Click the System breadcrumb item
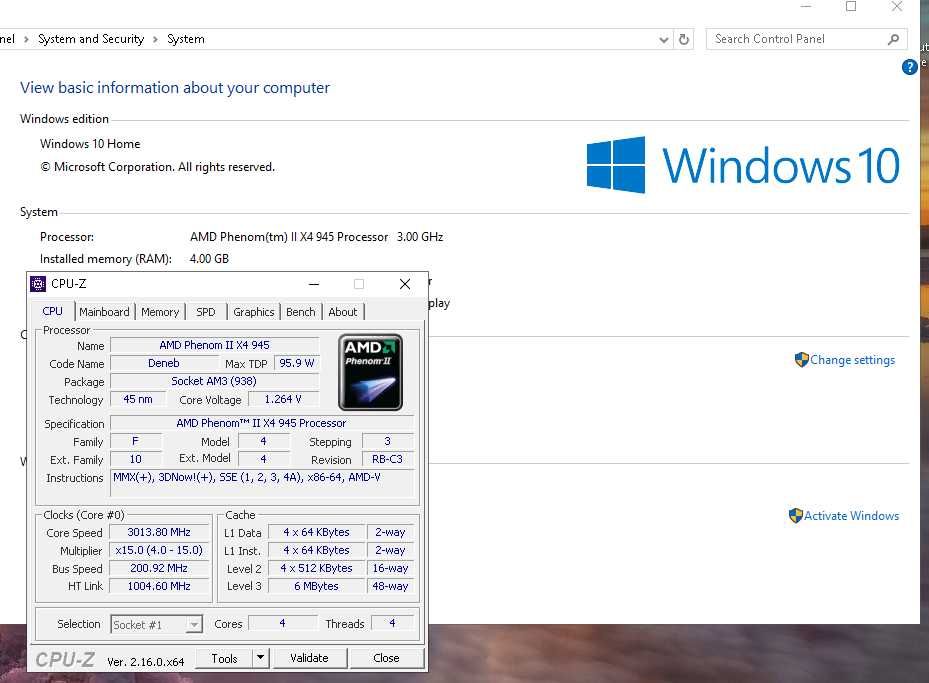The width and height of the screenshot is (929, 683). (x=185, y=39)
